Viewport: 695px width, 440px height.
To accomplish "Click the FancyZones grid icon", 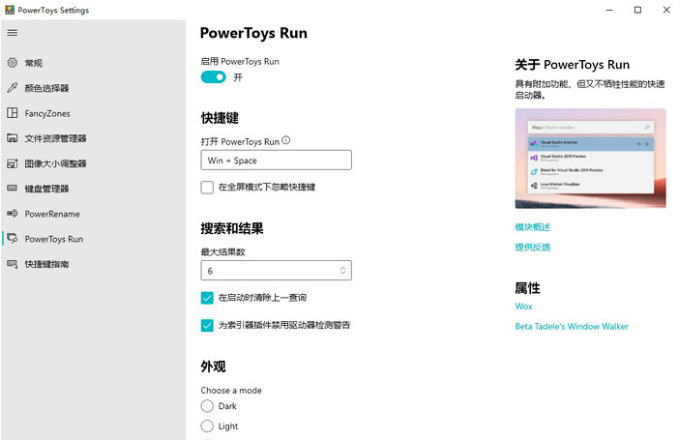I will click(12, 113).
